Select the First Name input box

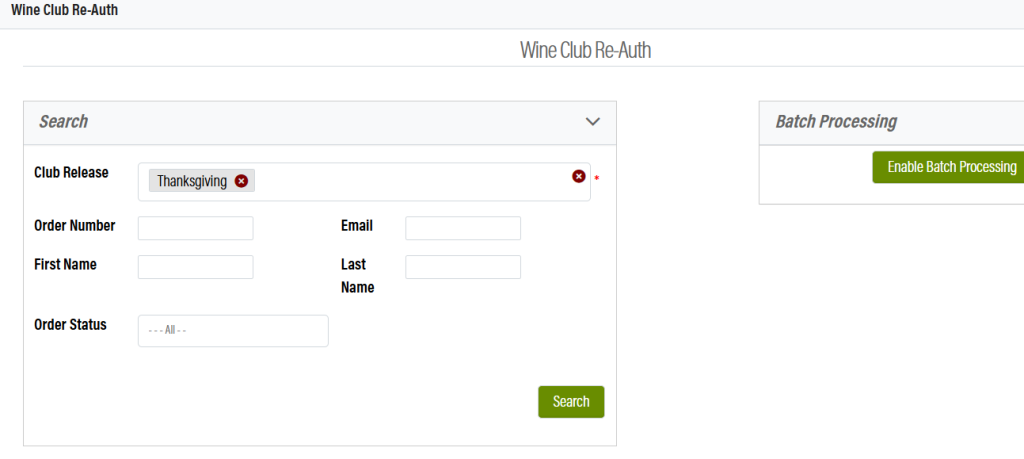coord(196,267)
